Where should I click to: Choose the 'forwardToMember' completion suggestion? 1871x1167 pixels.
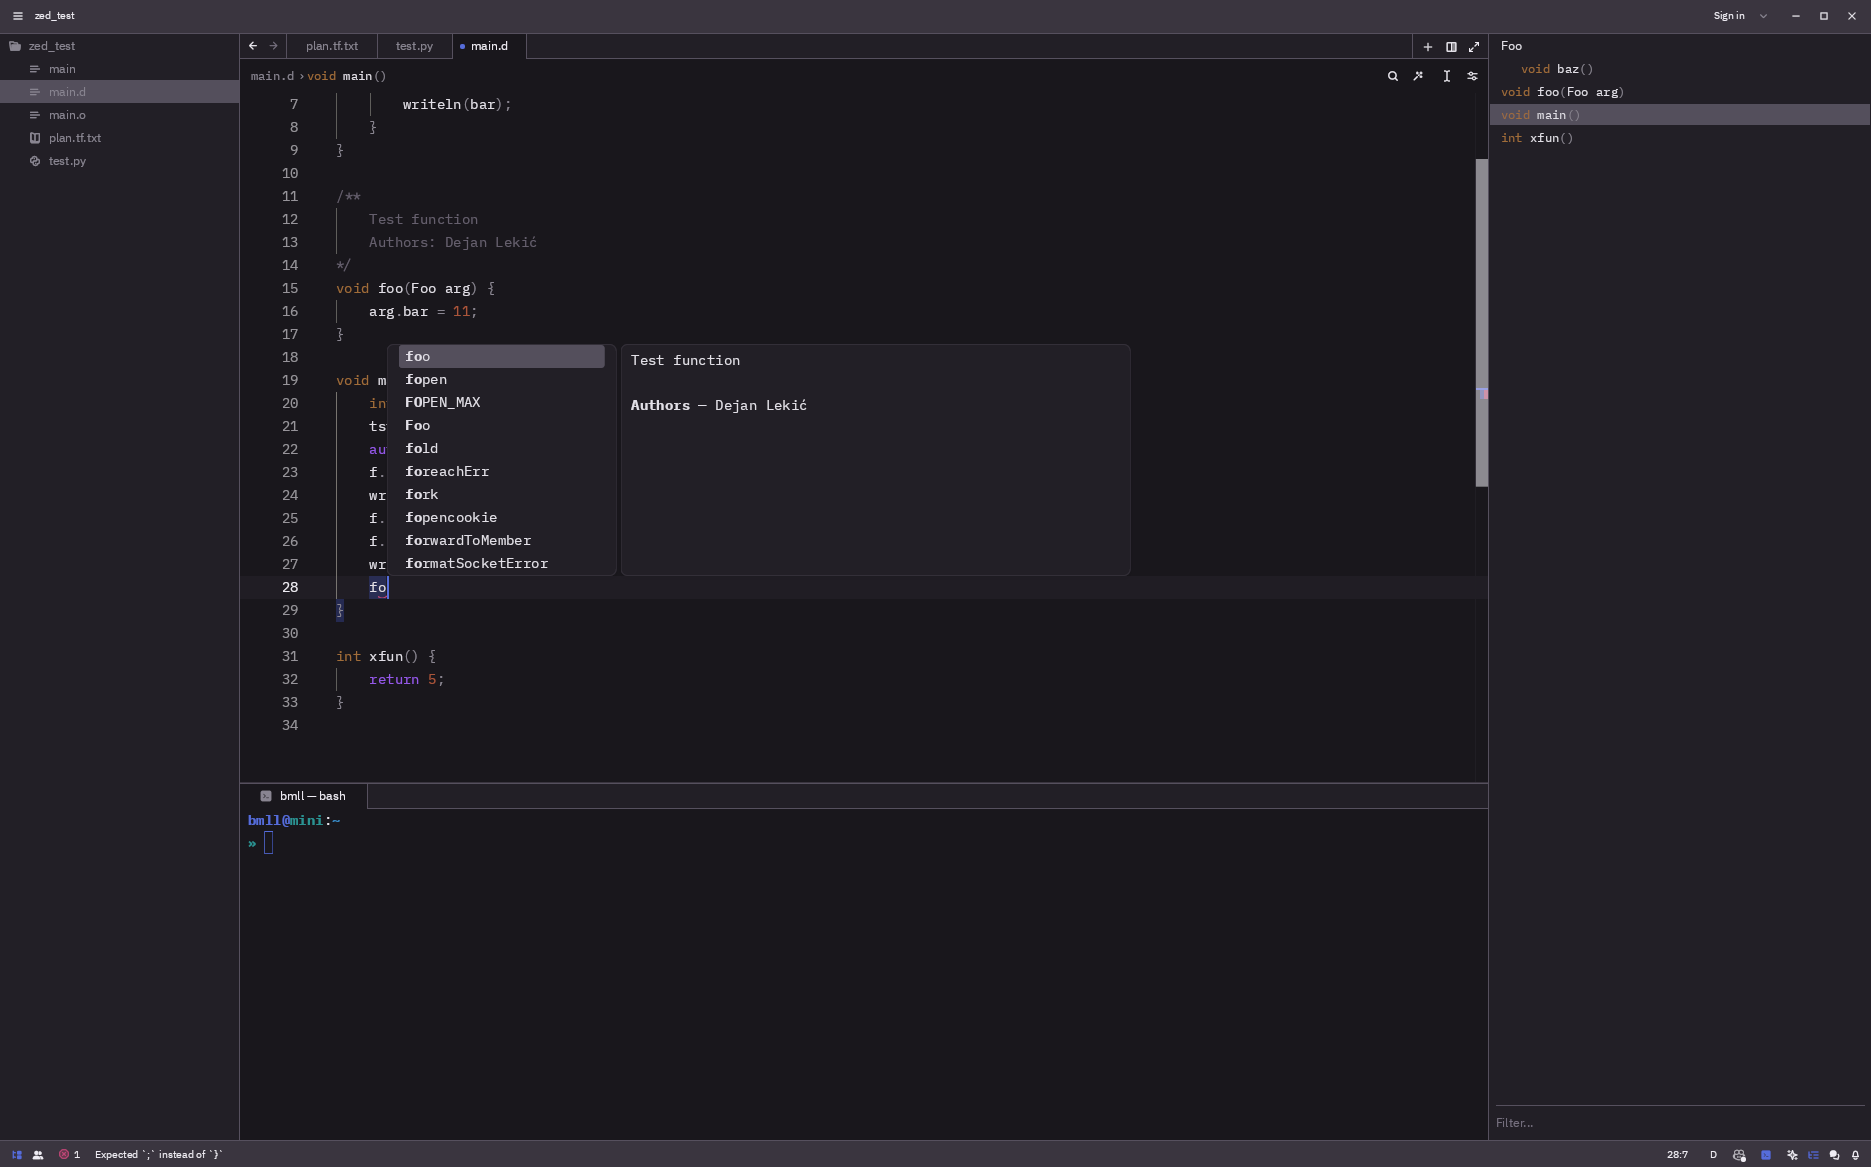point(502,541)
